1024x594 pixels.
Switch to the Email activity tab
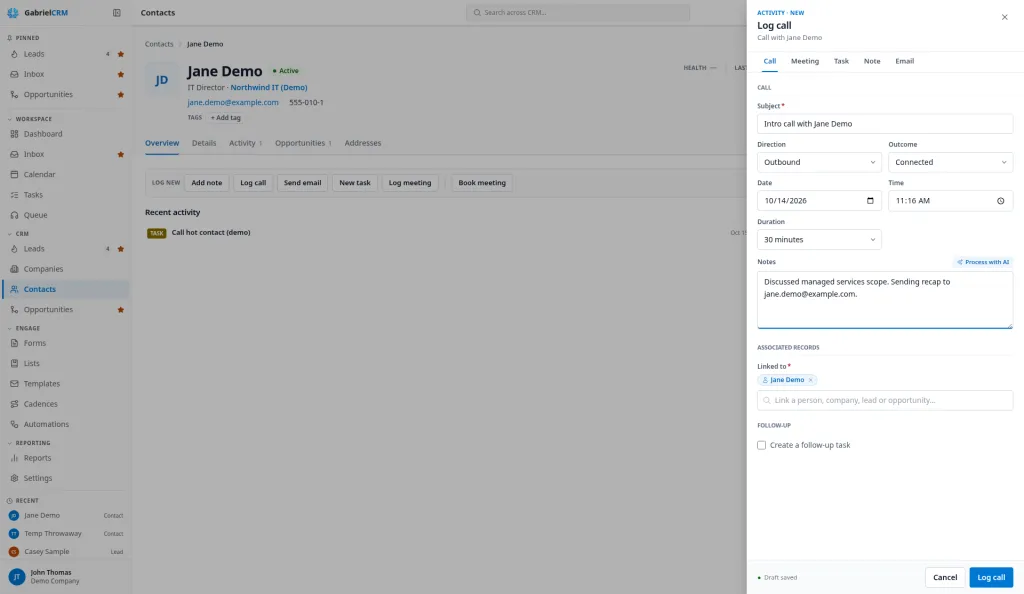click(904, 61)
